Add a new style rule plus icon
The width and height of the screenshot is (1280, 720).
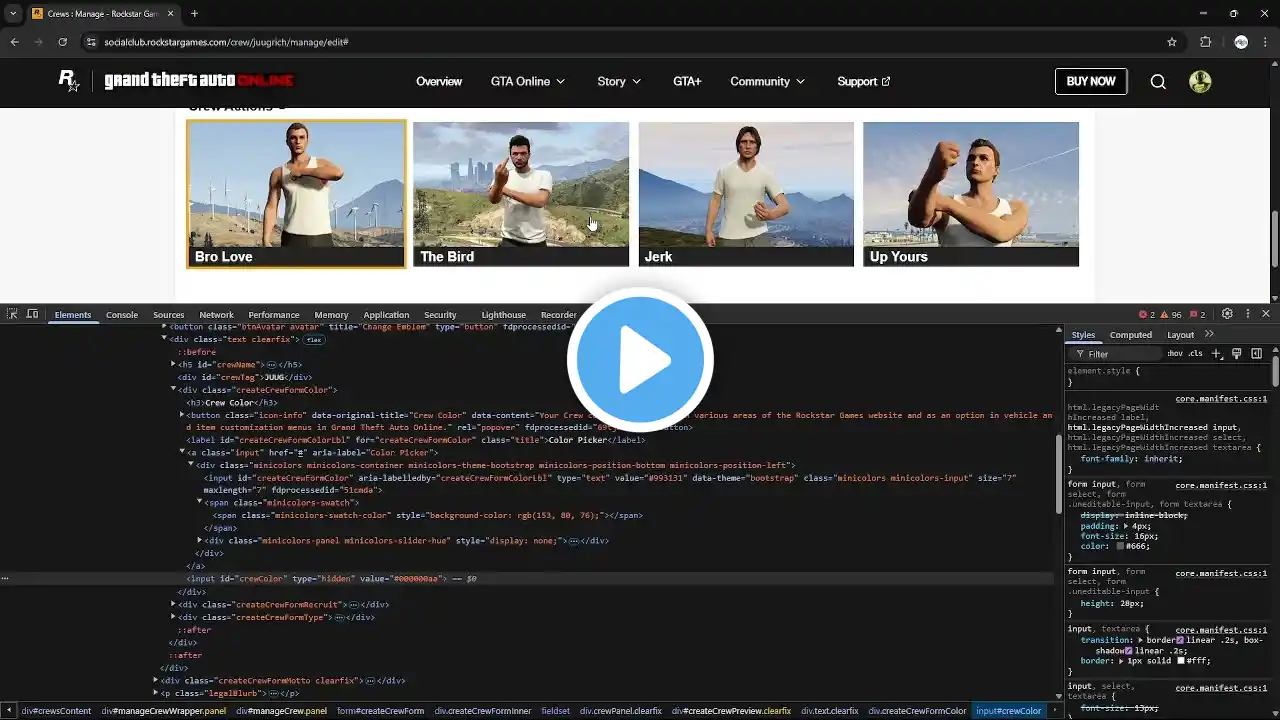coord(1217,354)
